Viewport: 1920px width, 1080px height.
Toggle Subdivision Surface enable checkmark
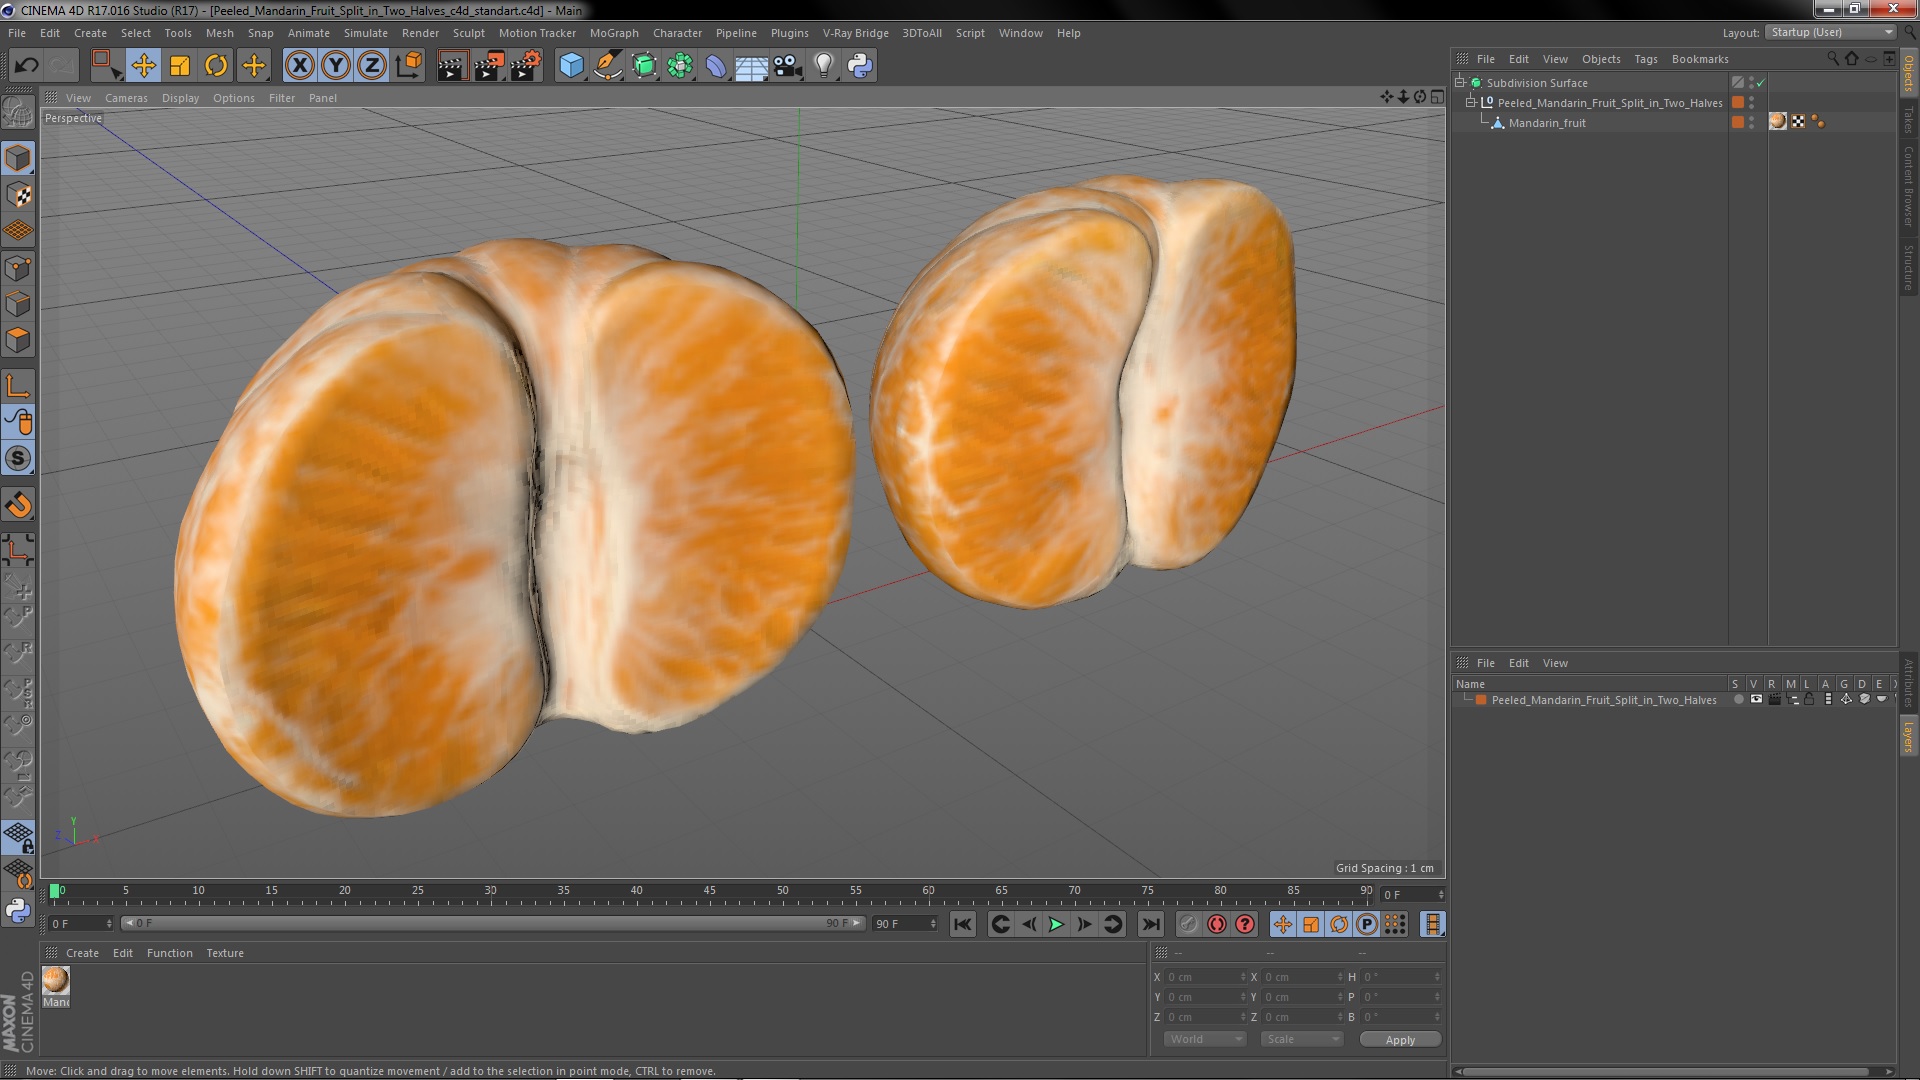pos(1761,83)
